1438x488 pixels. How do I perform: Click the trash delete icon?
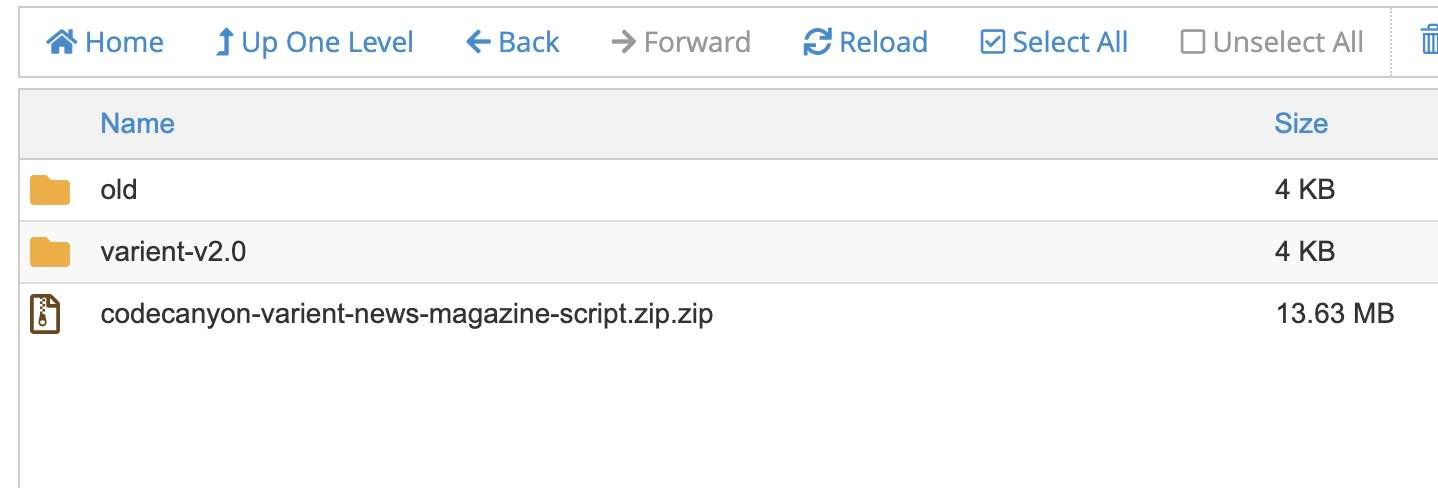tap(1430, 42)
